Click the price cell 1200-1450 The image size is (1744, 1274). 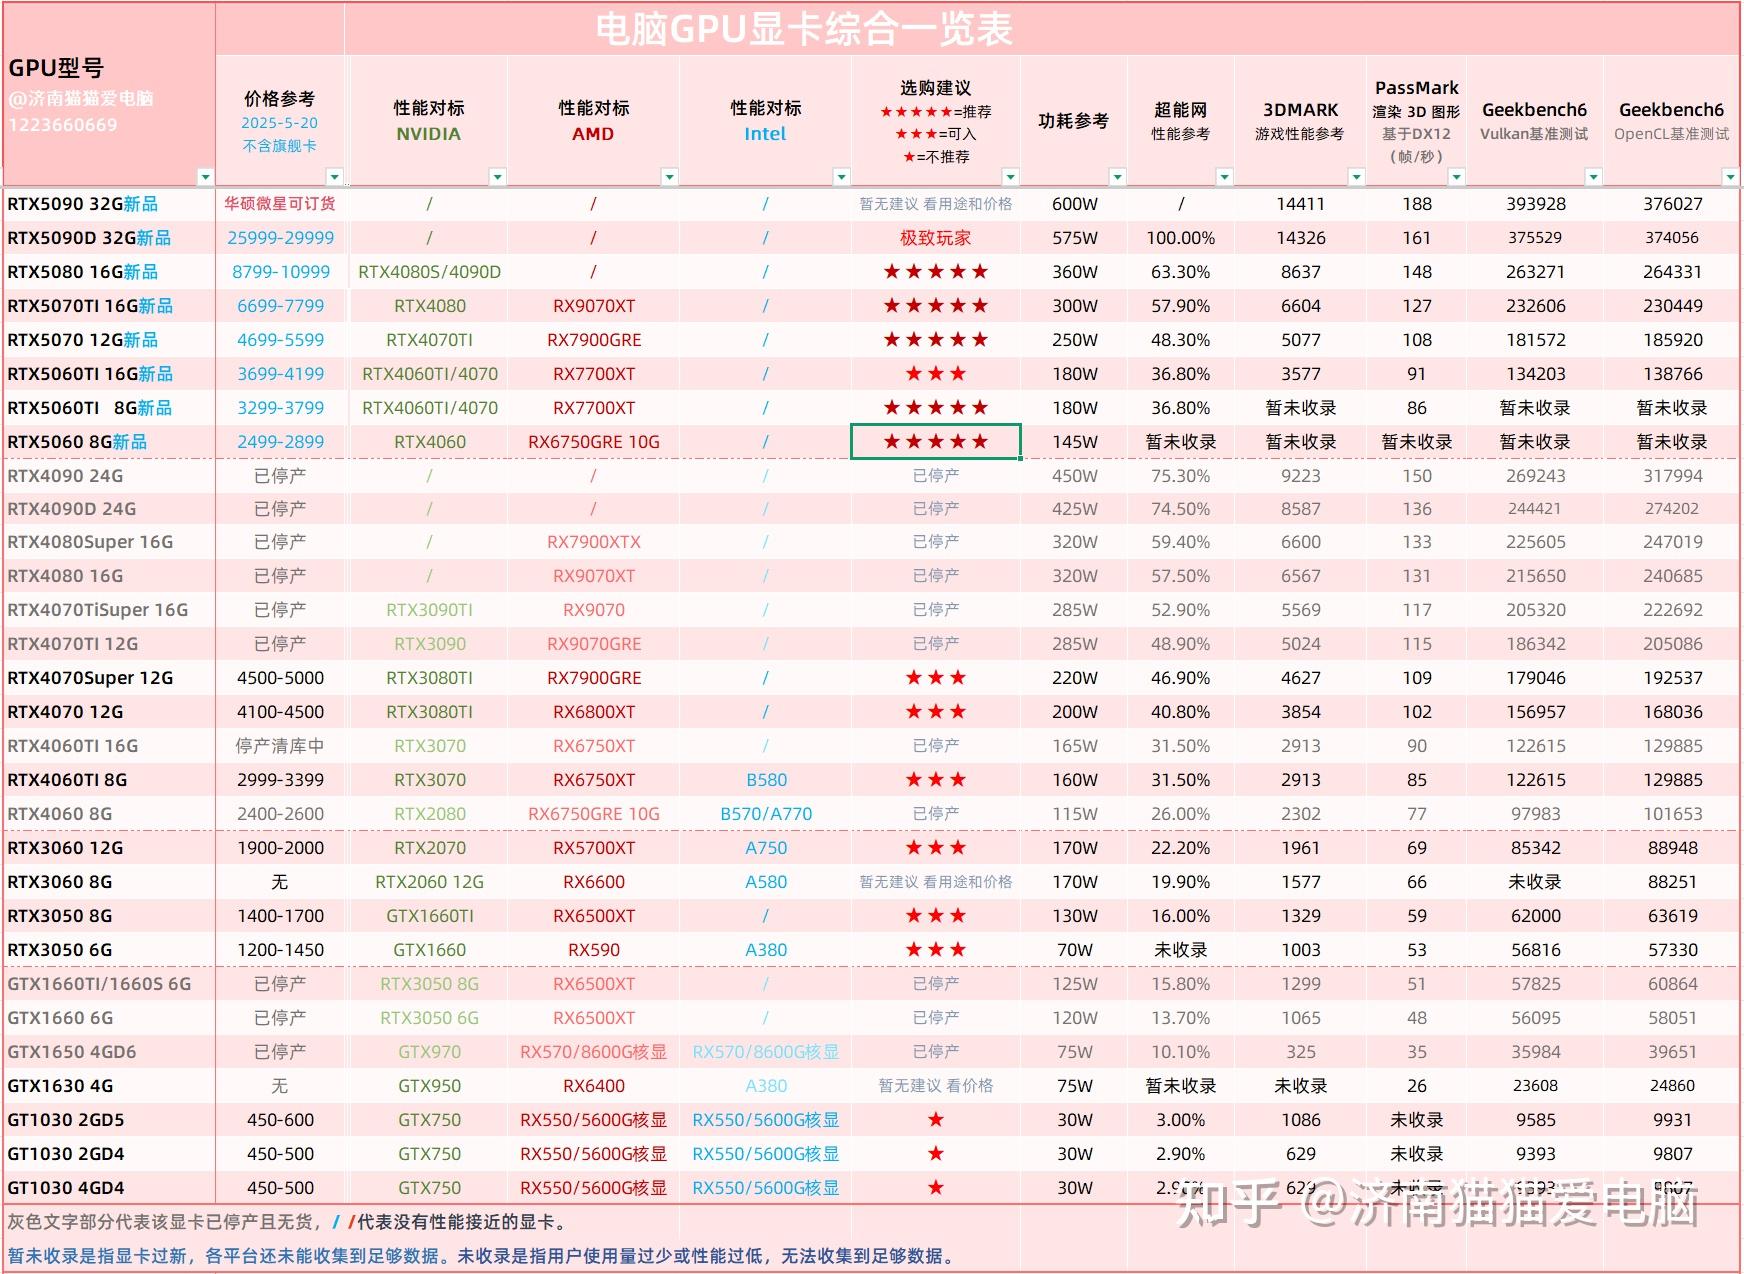pyautogui.click(x=280, y=950)
